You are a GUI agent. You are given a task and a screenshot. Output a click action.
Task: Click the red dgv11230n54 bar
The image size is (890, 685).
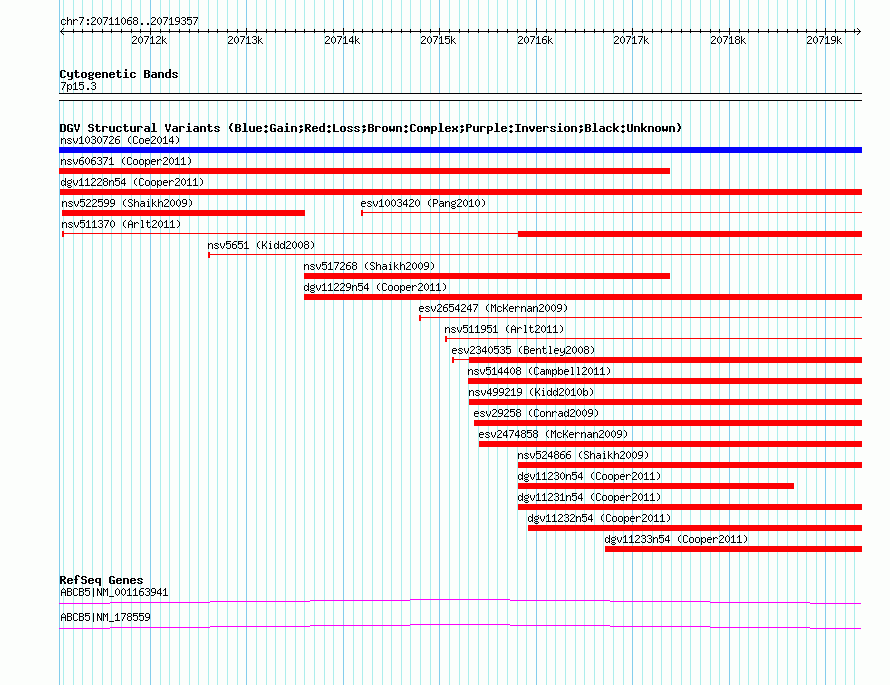[x=656, y=486]
